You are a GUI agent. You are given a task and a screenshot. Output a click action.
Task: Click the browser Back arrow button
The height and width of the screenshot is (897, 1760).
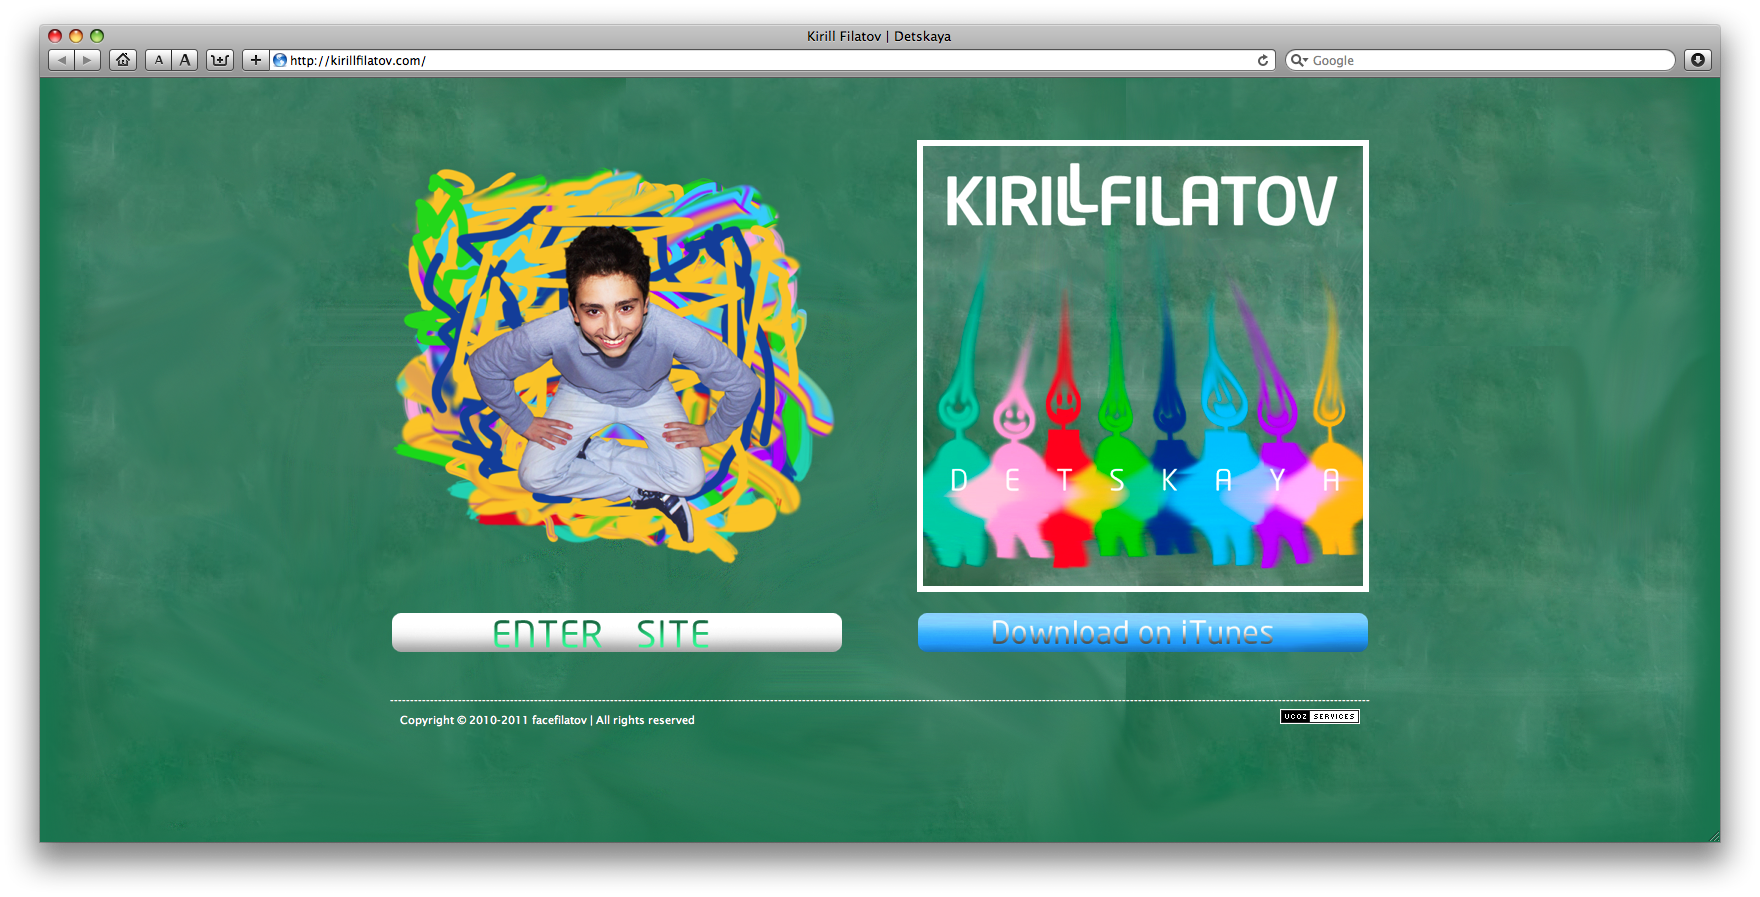coord(62,60)
